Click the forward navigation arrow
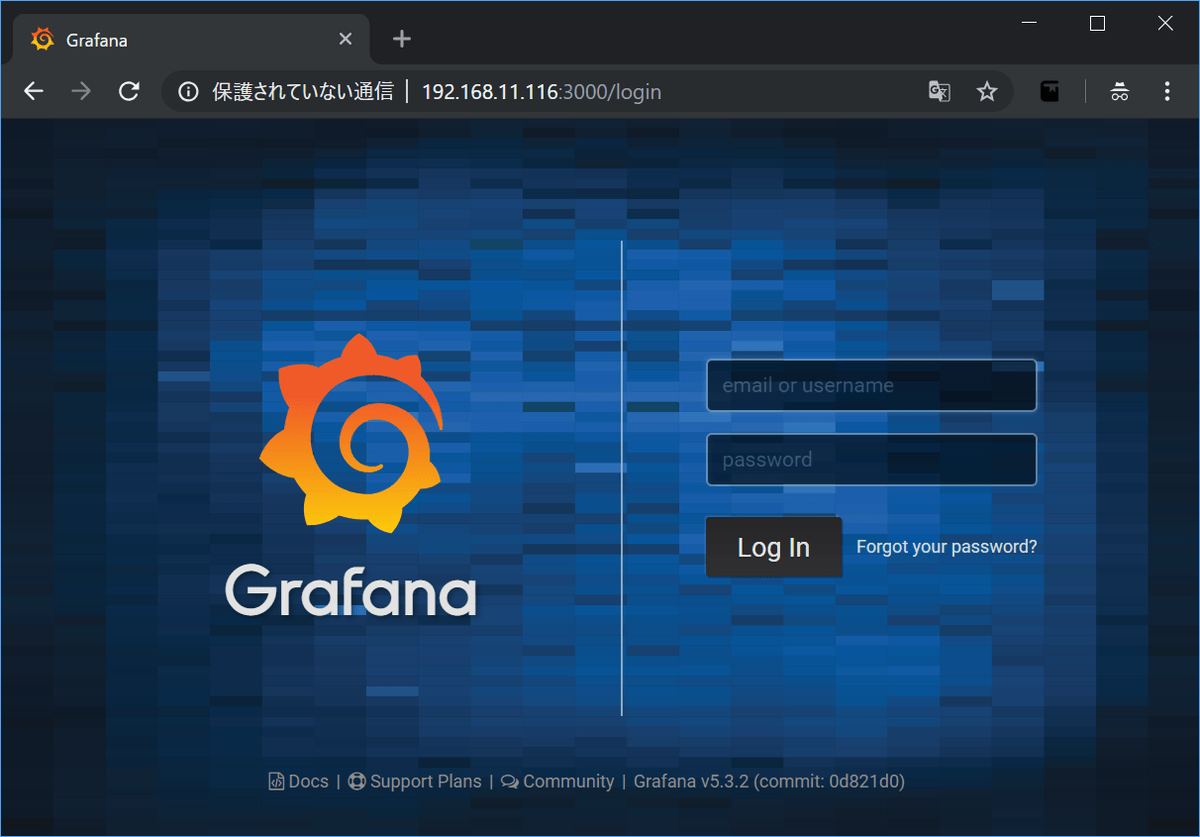 click(81, 92)
